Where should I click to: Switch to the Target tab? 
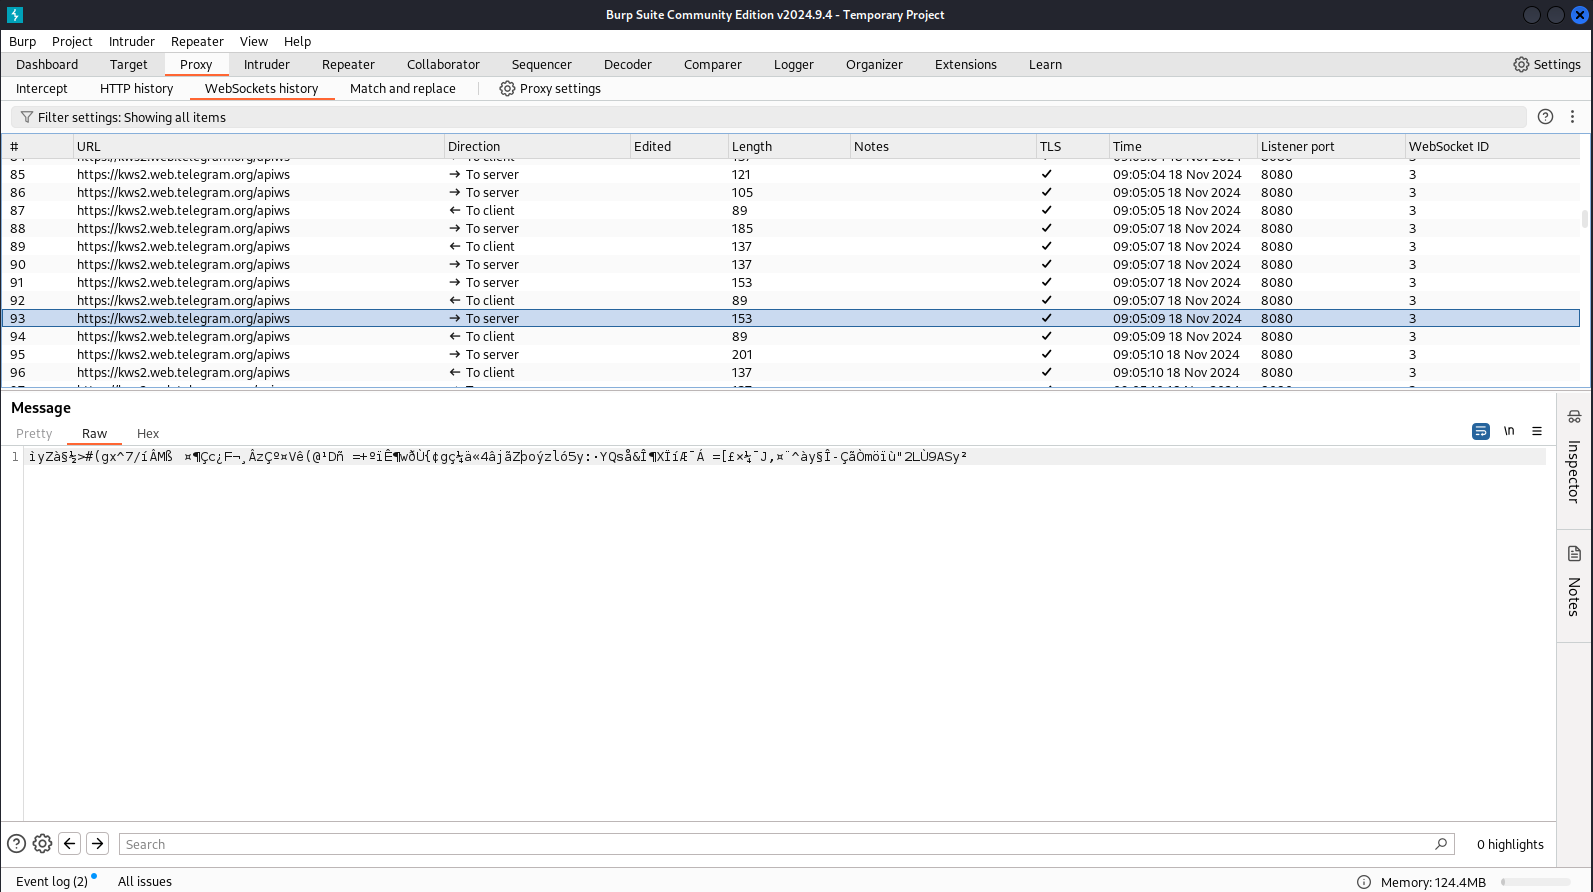129,64
